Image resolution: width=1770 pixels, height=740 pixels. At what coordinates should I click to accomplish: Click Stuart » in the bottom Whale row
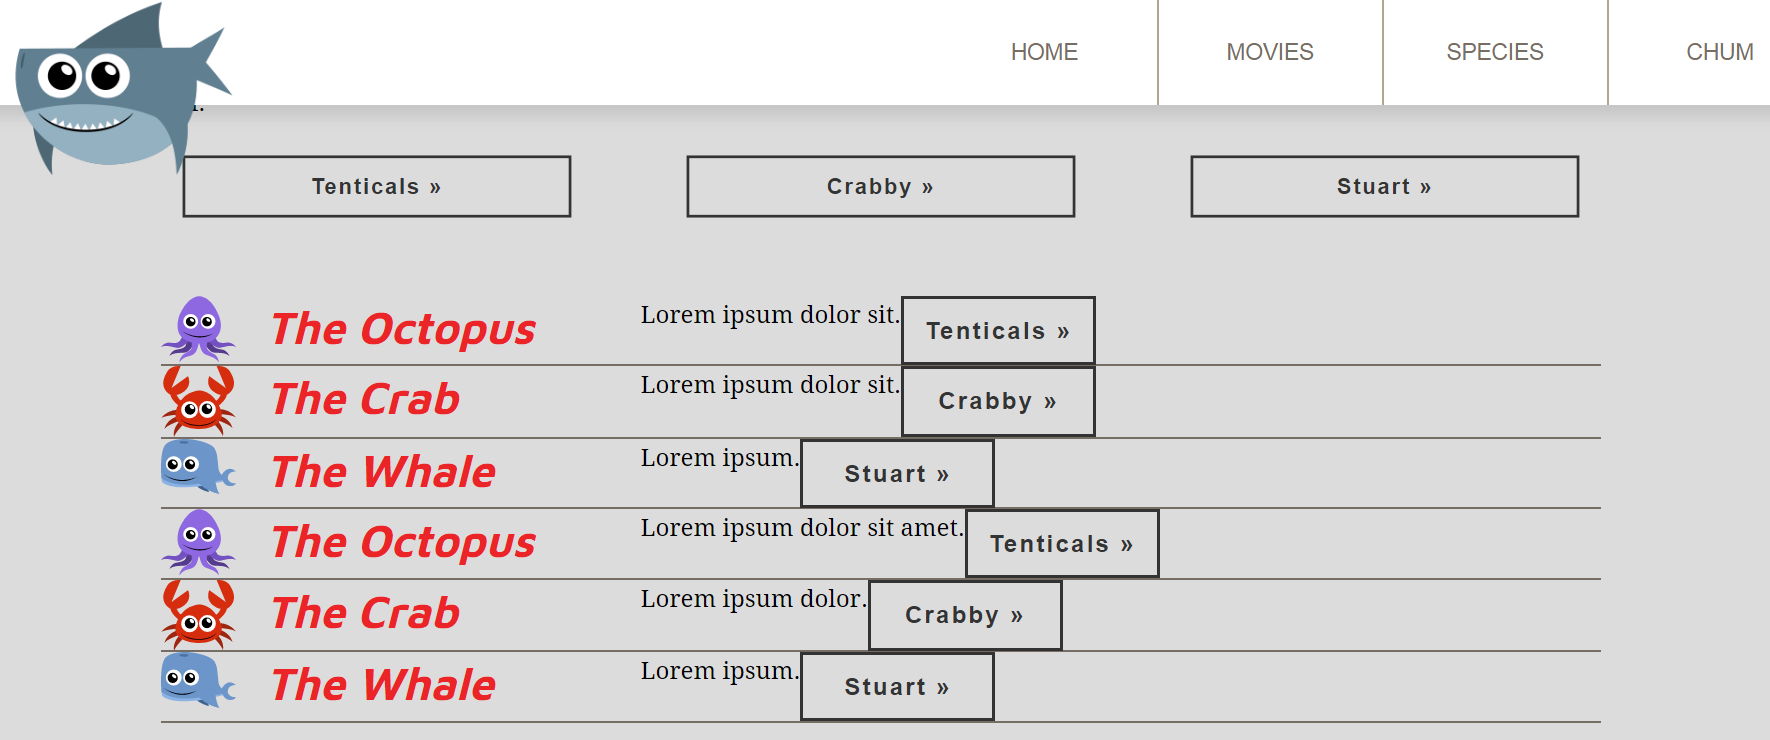click(x=897, y=687)
